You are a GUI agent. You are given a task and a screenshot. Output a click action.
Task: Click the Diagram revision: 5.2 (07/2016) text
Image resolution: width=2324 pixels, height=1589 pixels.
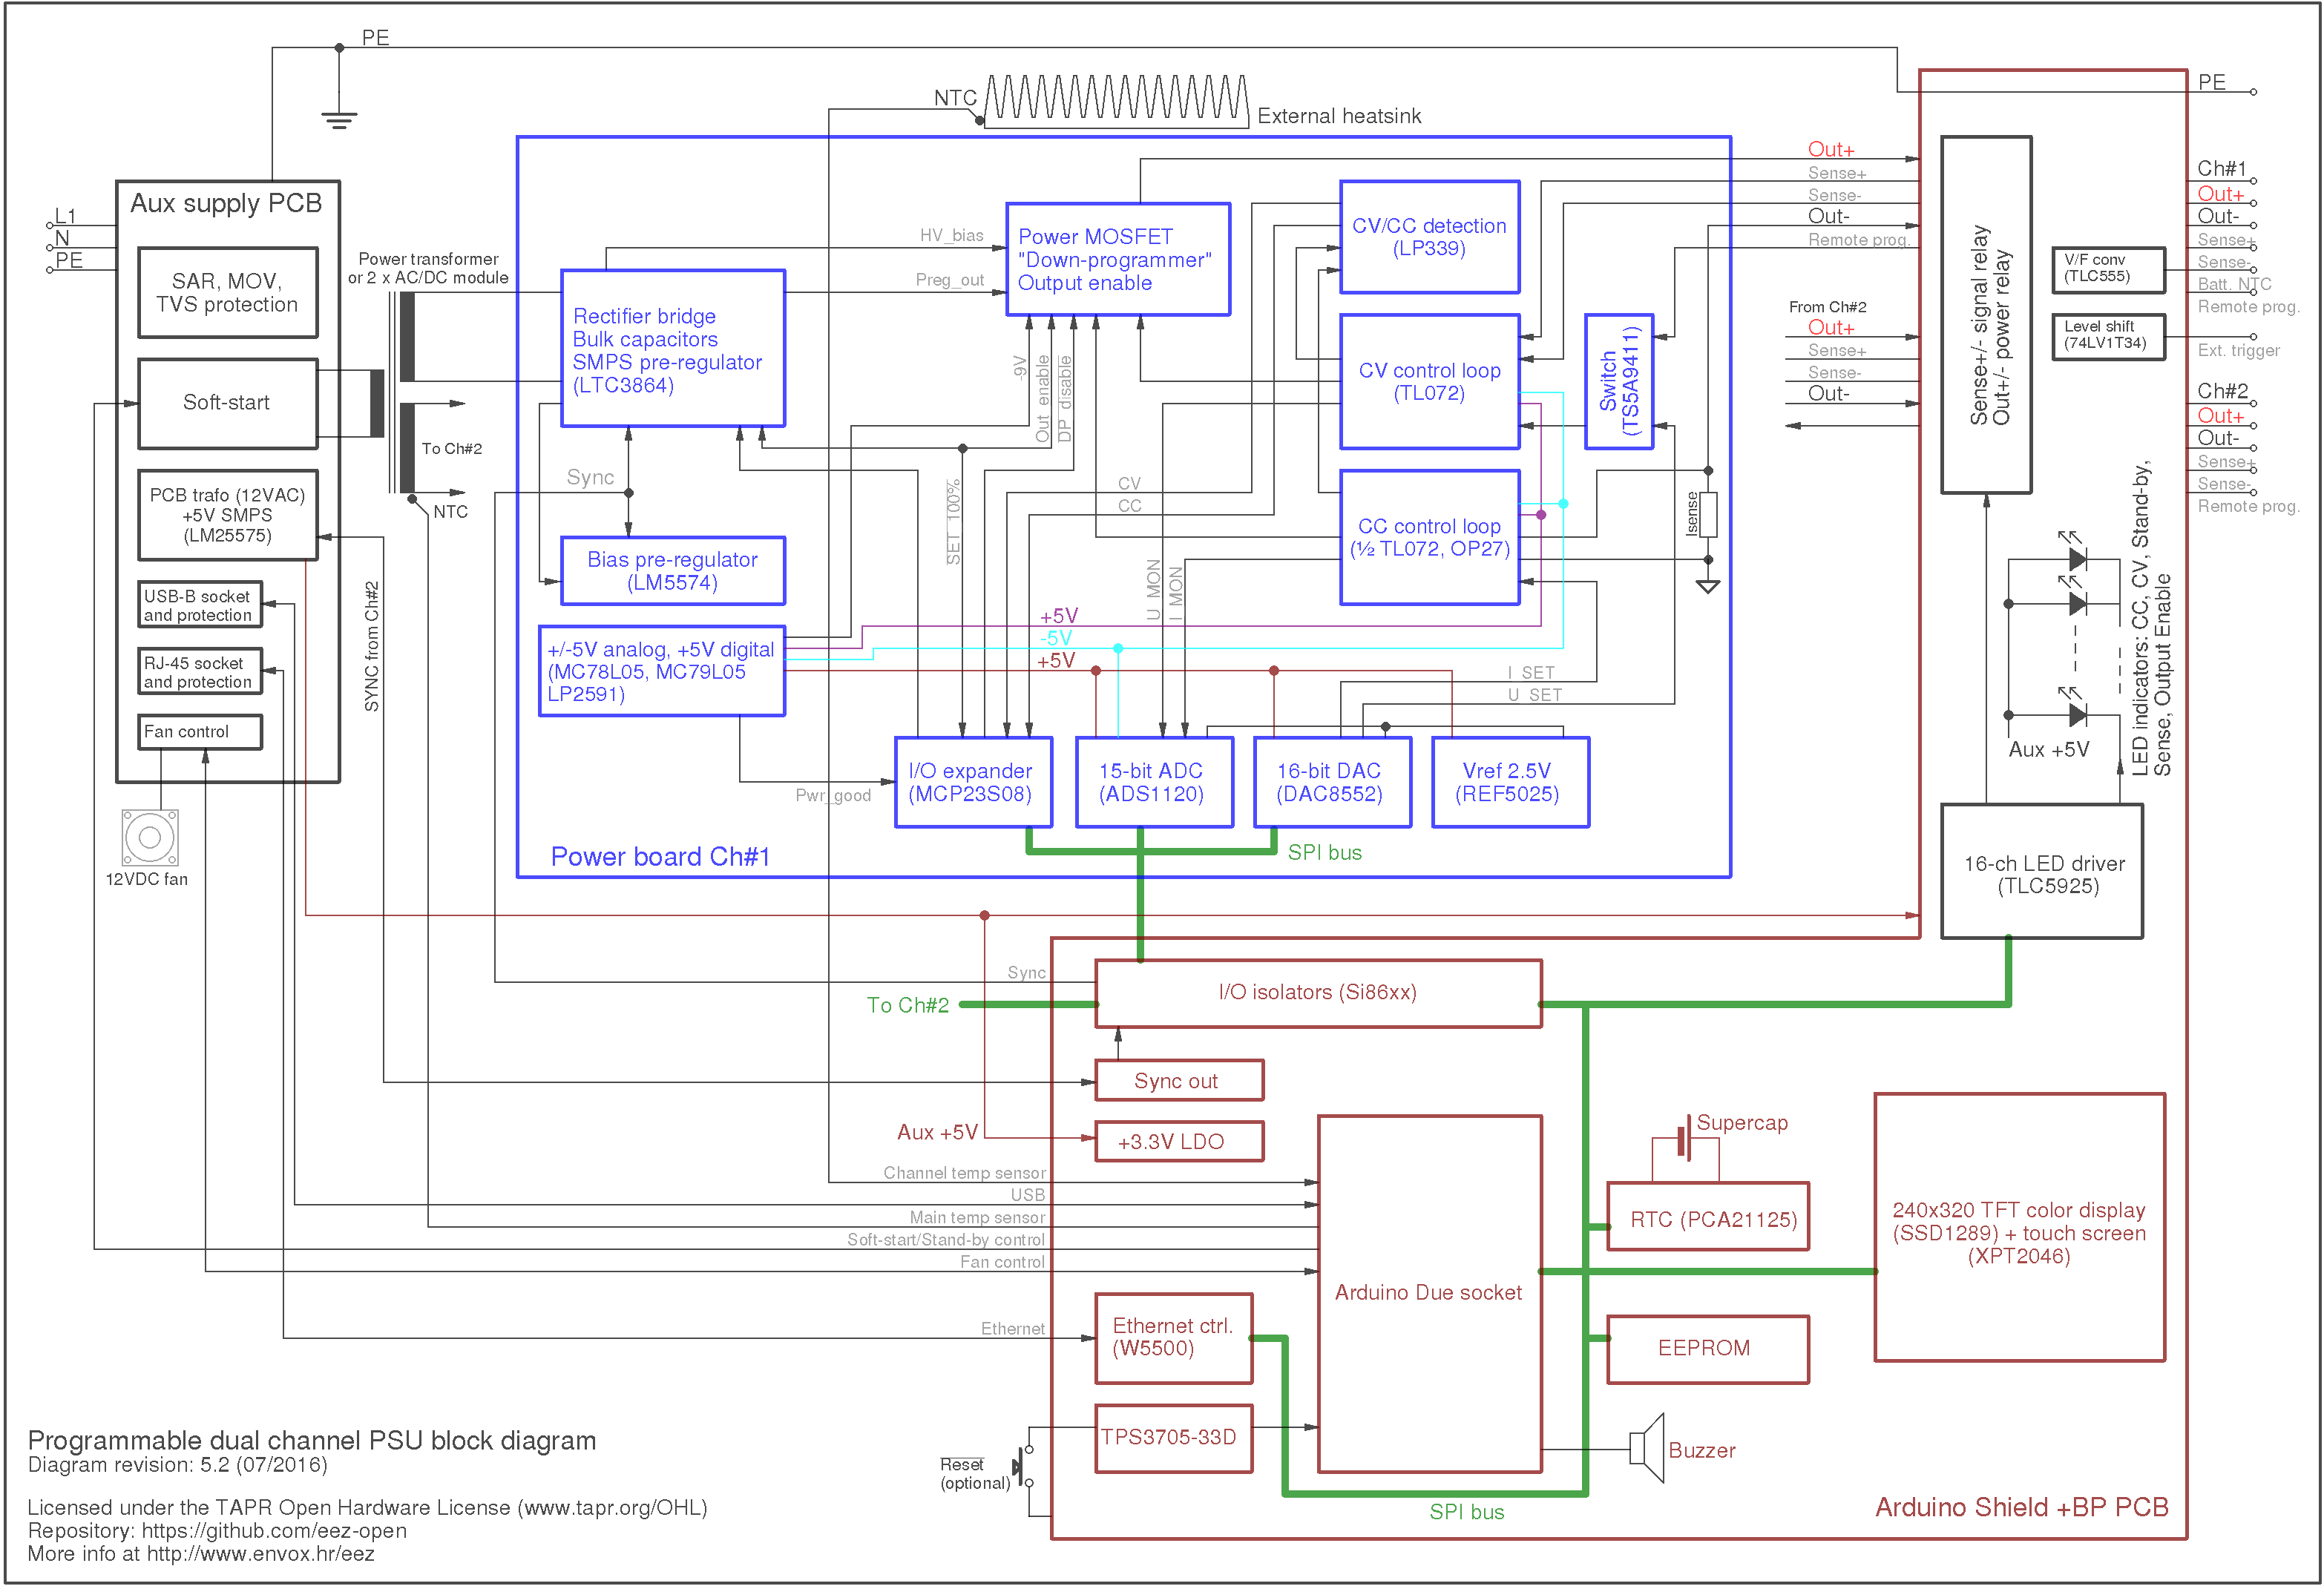pyautogui.click(x=177, y=1465)
